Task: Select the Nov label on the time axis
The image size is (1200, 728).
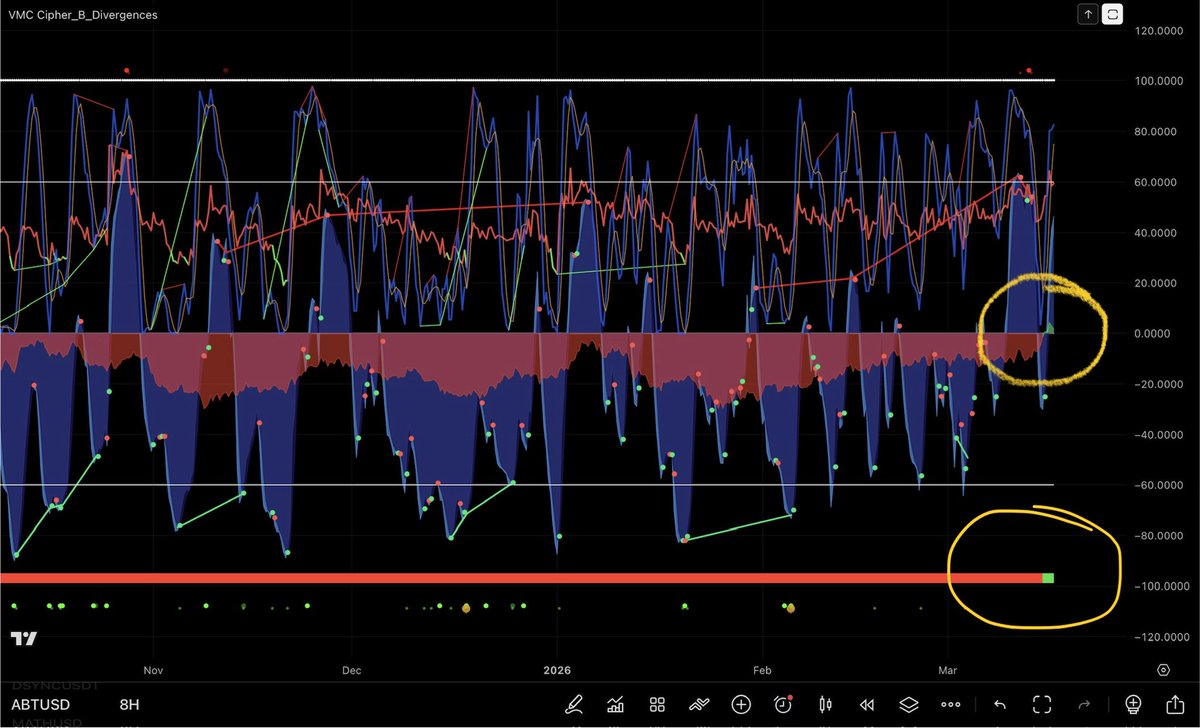Action: pos(153,670)
